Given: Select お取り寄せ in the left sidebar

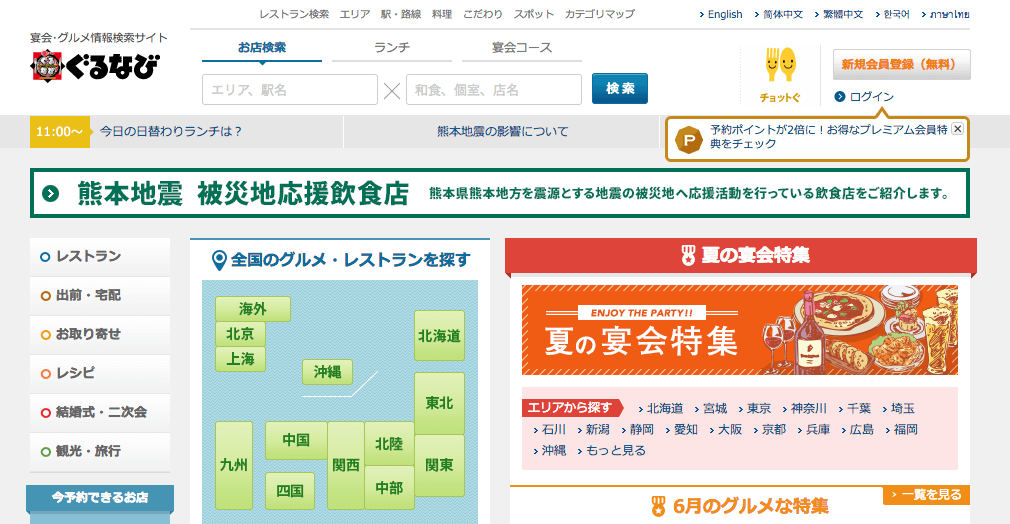Looking at the screenshot, I should point(100,335).
